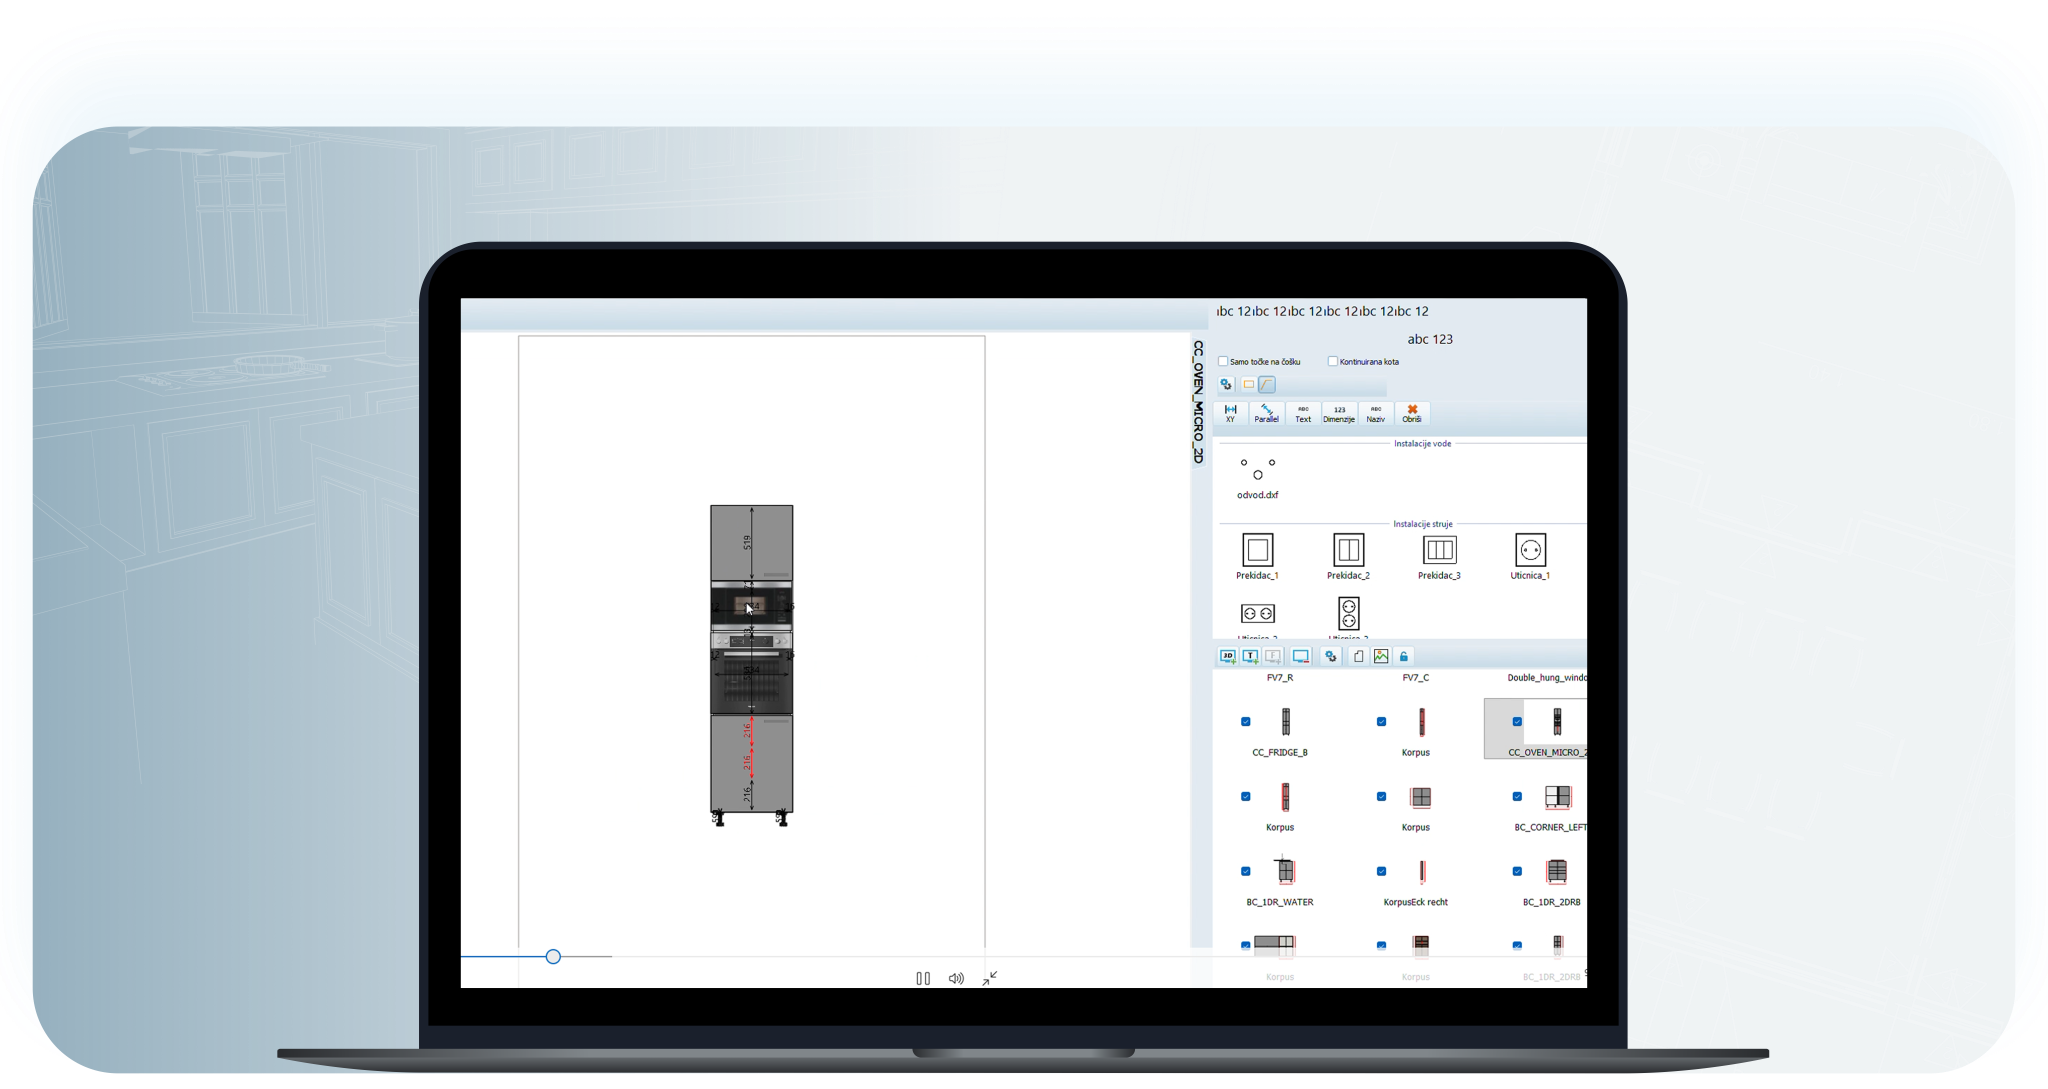Viewport: 2048px width, 1089px height.
Task: Select the Parallel dimension tool
Action: (1266, 413)
